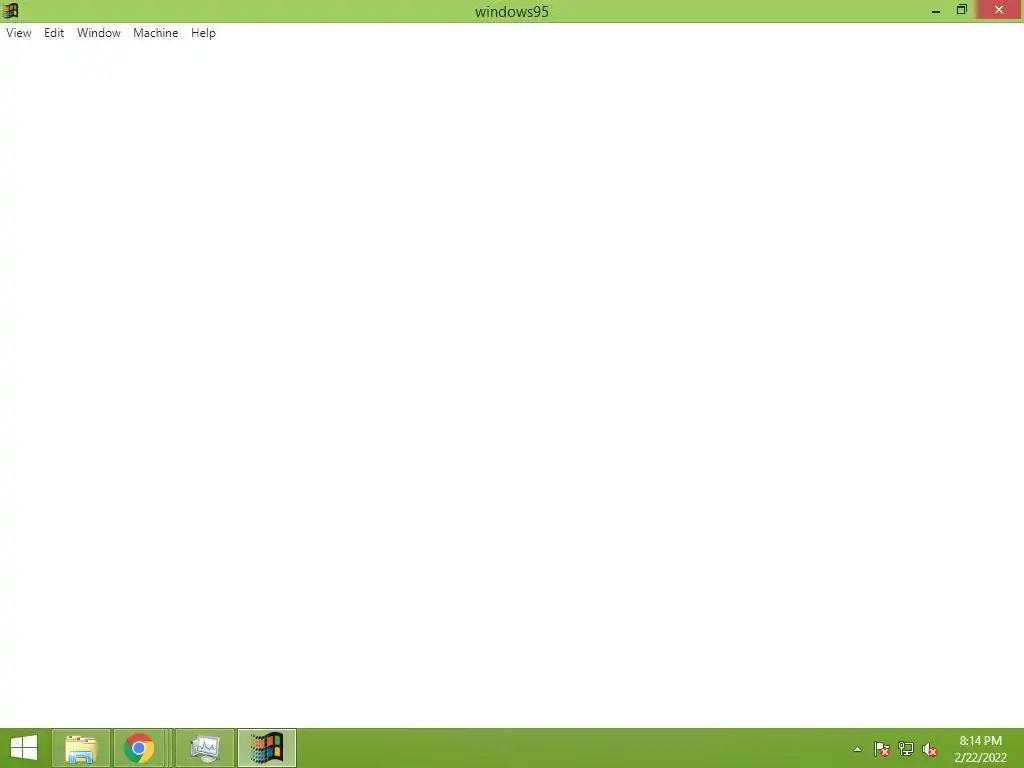The width and height of the screenshot is (1024, 768).
Task: Select the windows95 app in taskbar
Action: pos(266,748)
